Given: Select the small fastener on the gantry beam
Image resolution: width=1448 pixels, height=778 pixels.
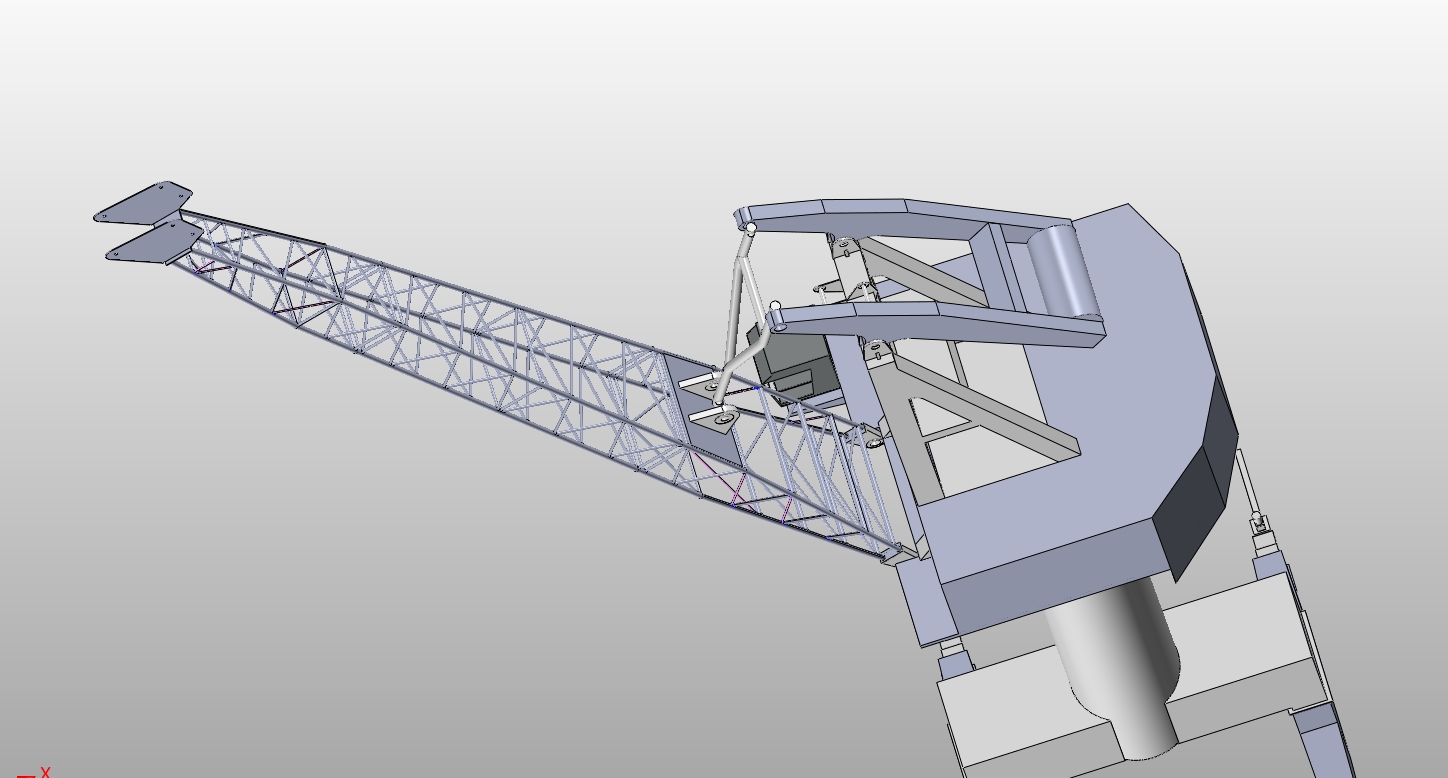Looking at the screenshot, I should 845,243.
